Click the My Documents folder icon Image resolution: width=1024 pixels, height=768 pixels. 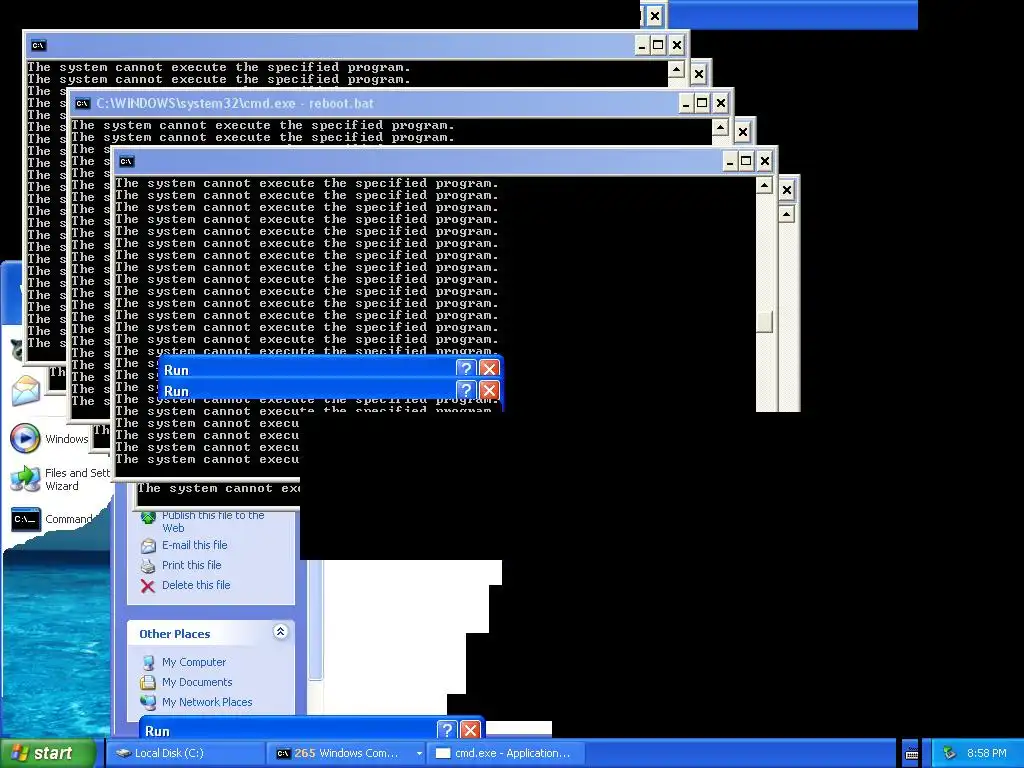[148, 682]
